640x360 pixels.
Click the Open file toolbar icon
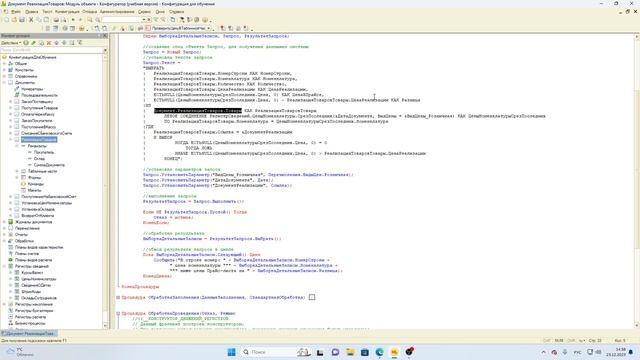click(14, 20)
